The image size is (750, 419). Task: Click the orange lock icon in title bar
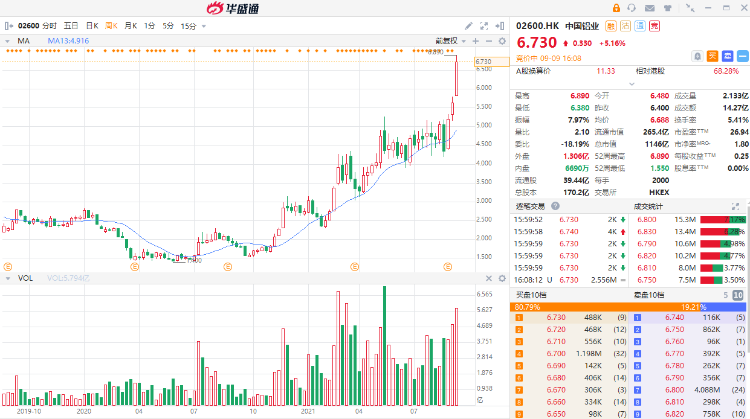pos(616,8)
